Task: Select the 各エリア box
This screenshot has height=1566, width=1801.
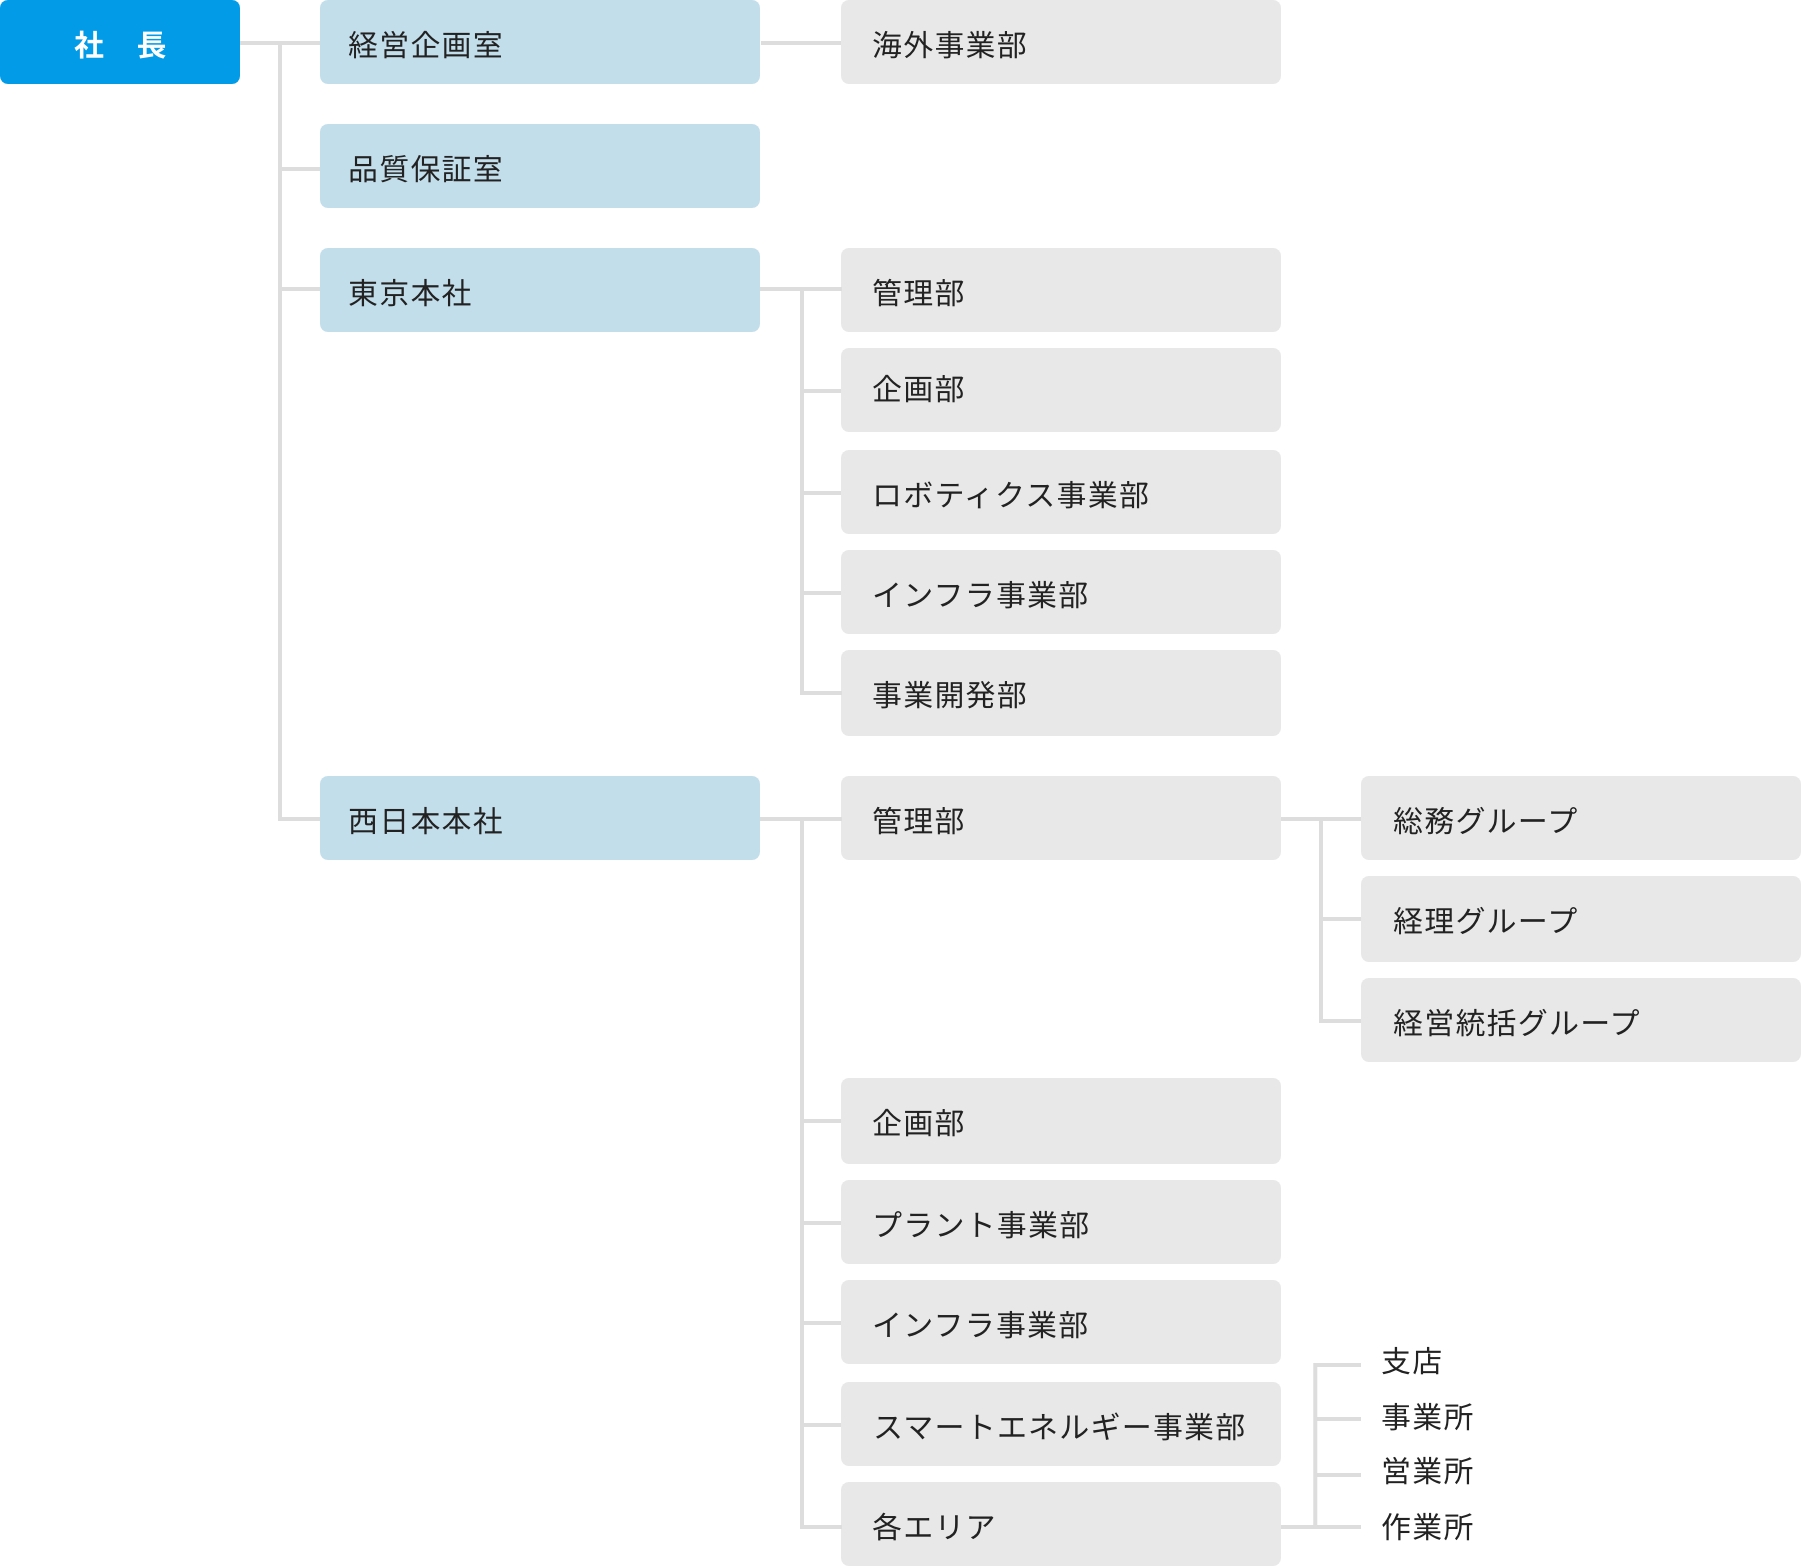Action: tap(1060, 1525)
